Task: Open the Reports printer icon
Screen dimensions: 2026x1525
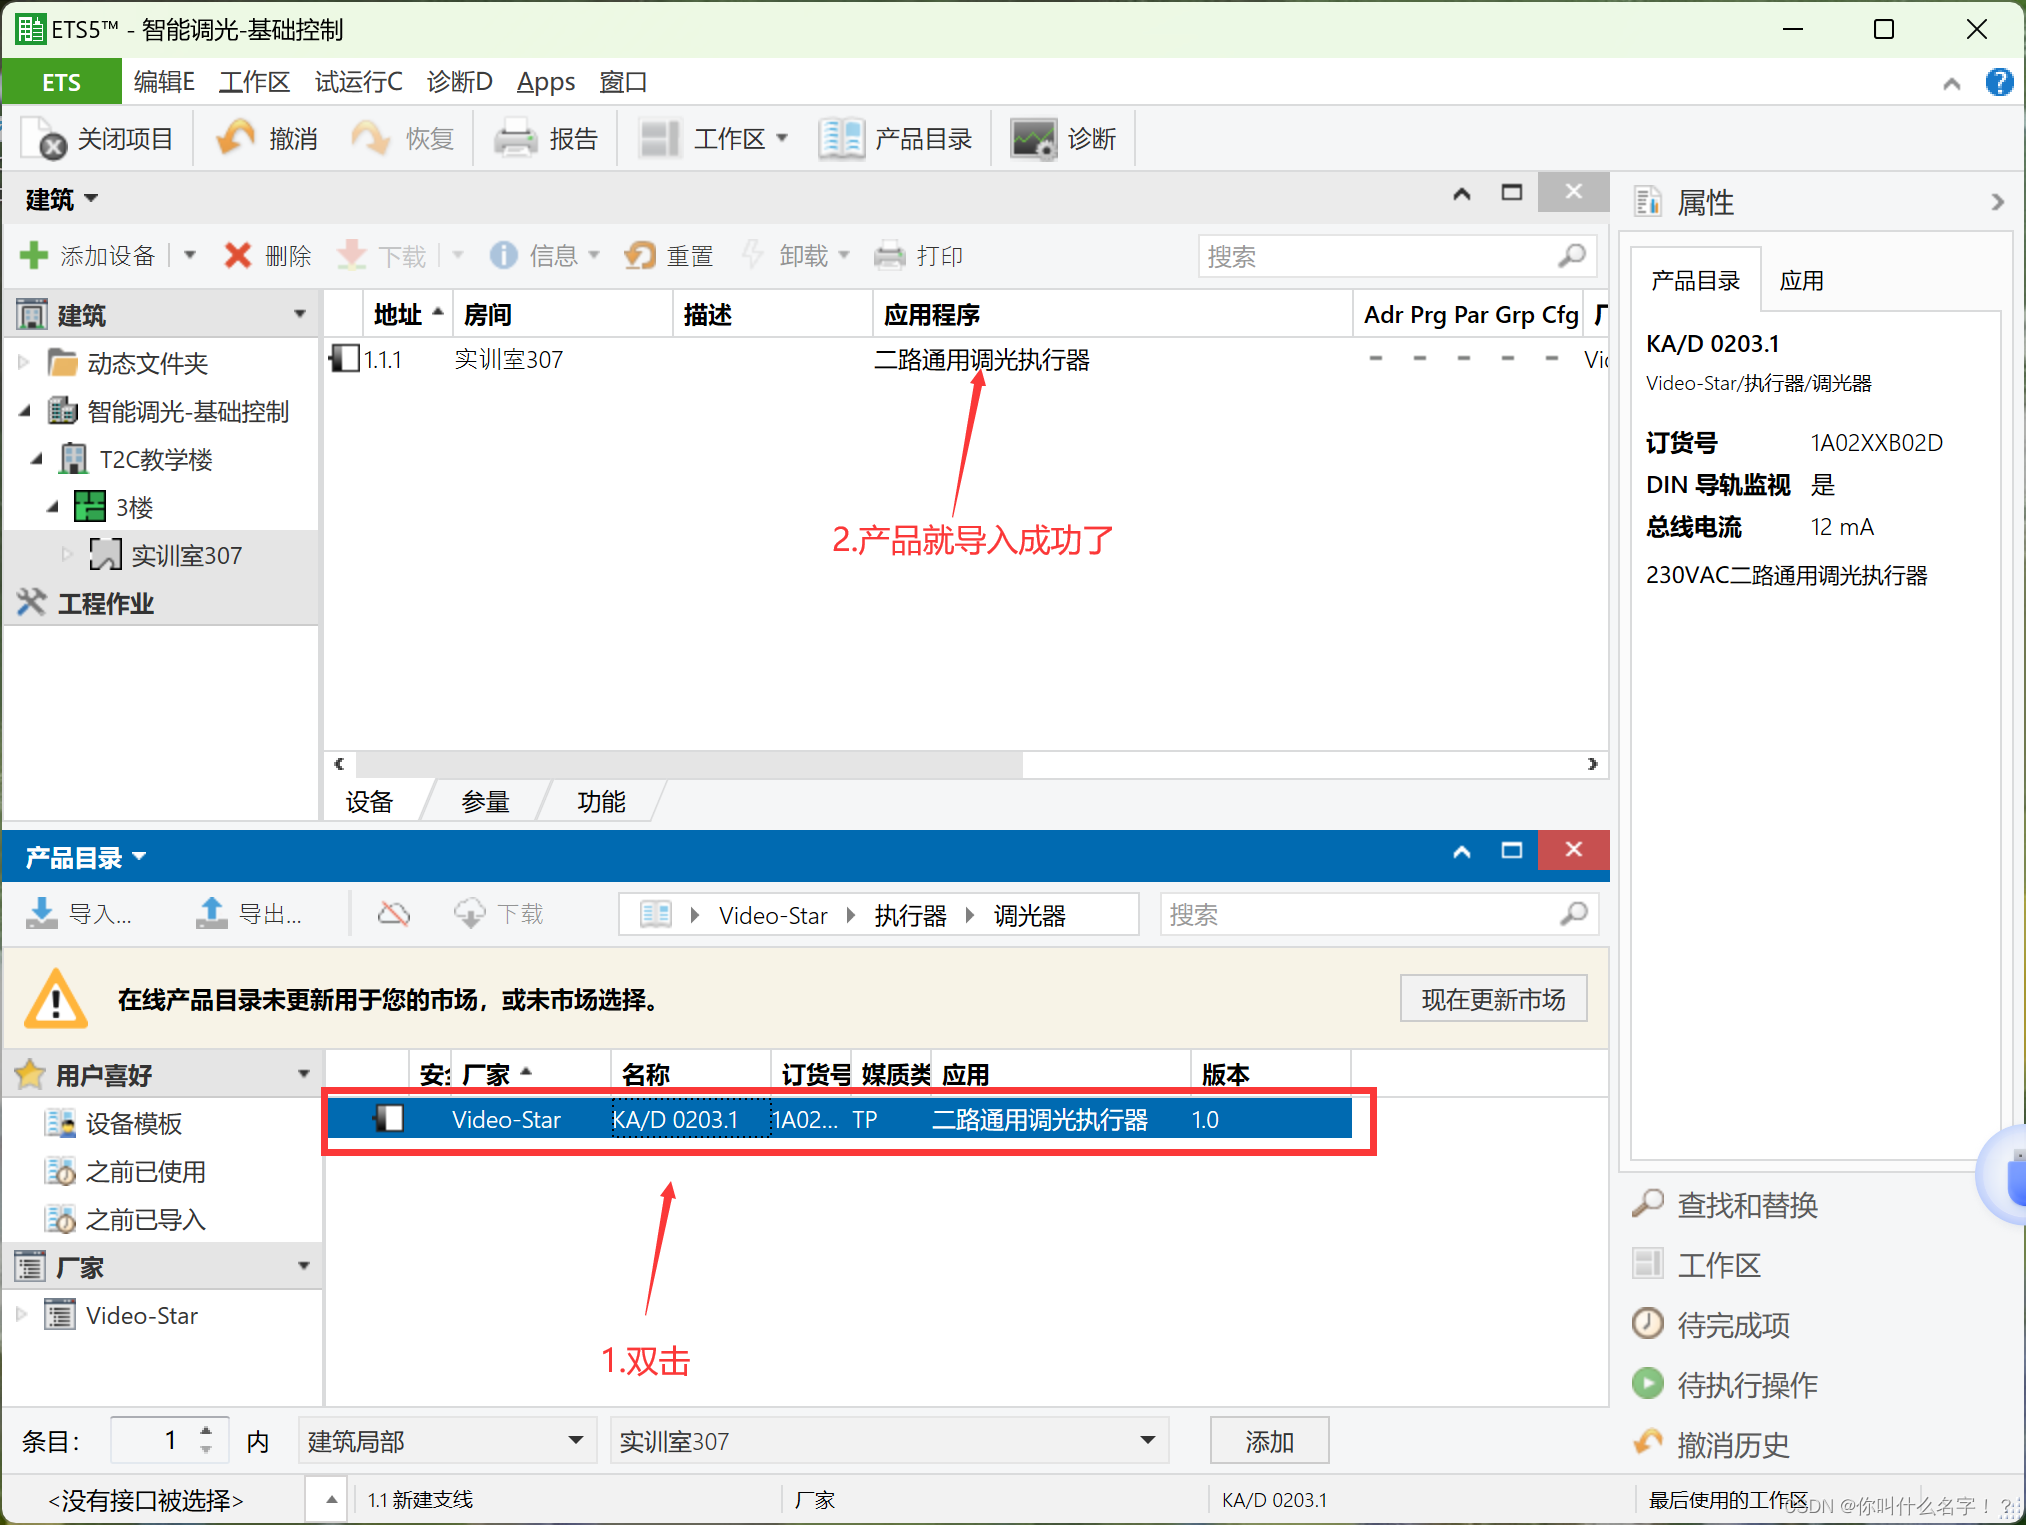Action: pyautogui.click(x=516, y=138)
